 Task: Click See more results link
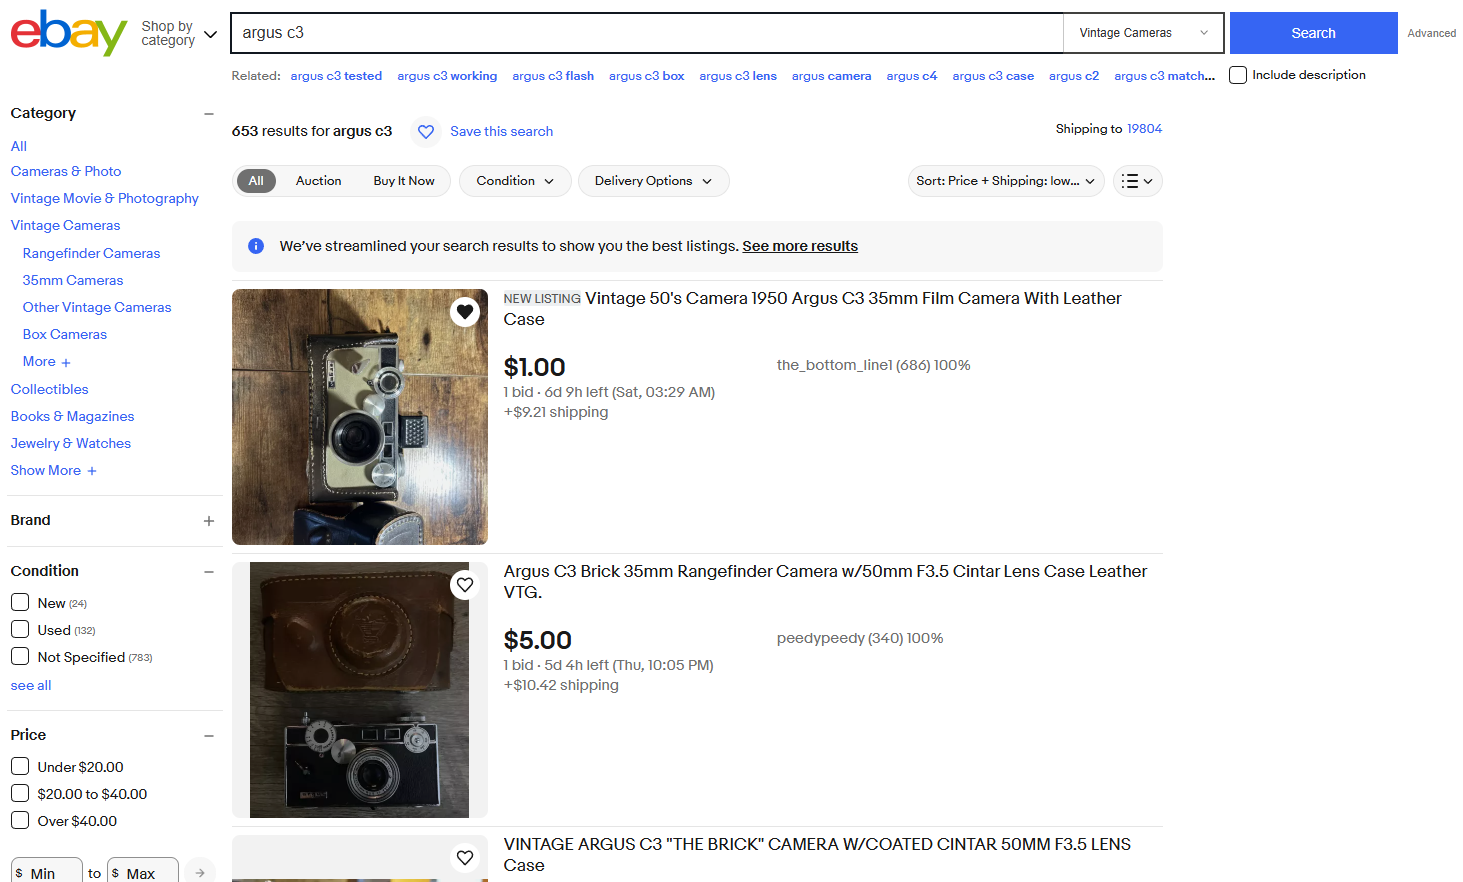click(800, 246)
